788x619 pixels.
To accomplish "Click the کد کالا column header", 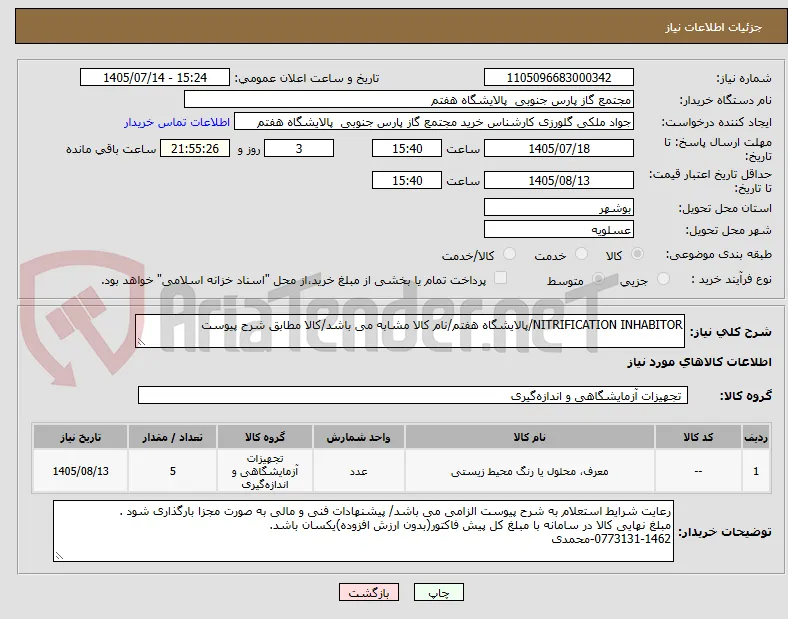I will (x=698, y=437).
